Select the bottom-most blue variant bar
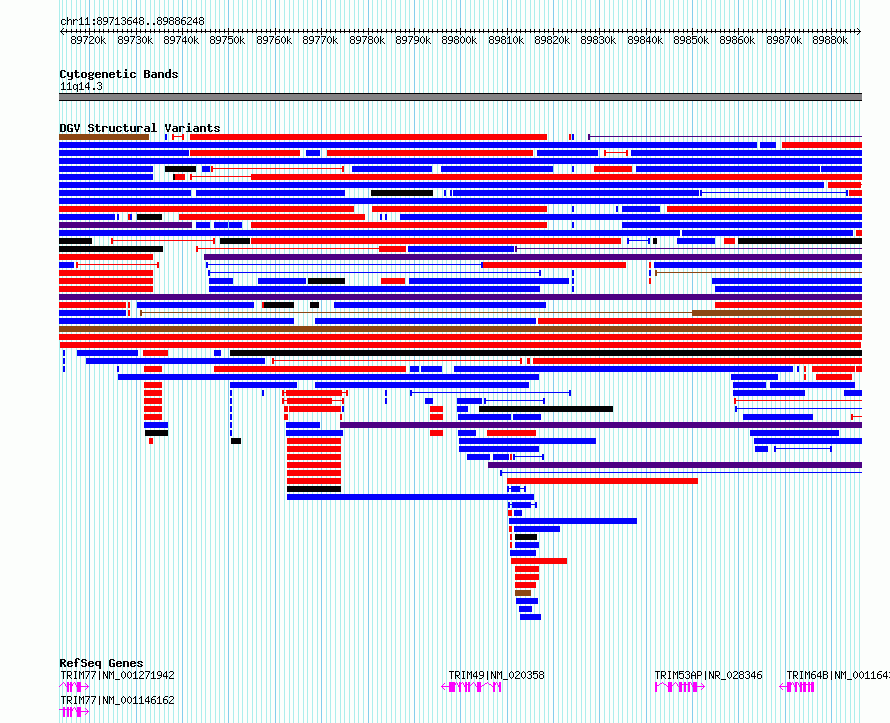Screen dimensions: 890x723 (530, 617)
